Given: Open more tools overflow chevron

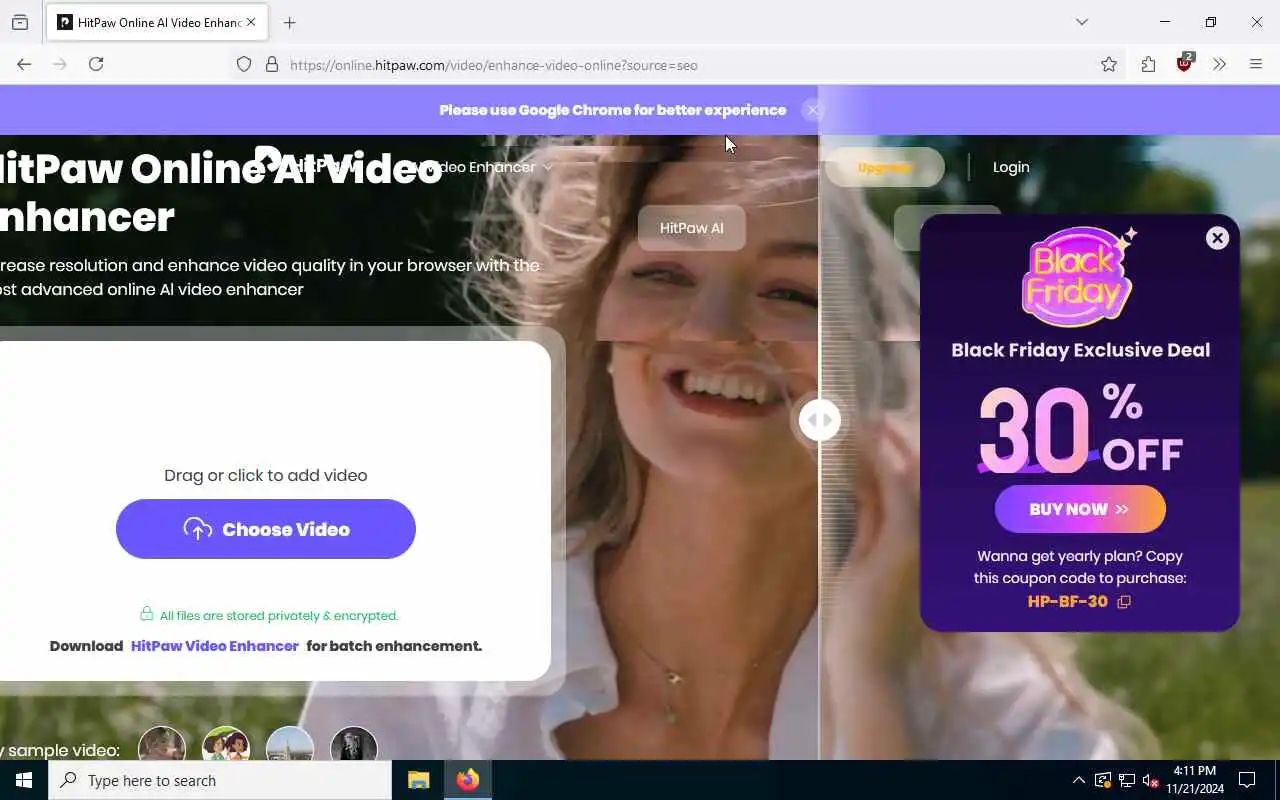Looking at the screenshot, I should pyautogui.click(x=1219, y=64).
